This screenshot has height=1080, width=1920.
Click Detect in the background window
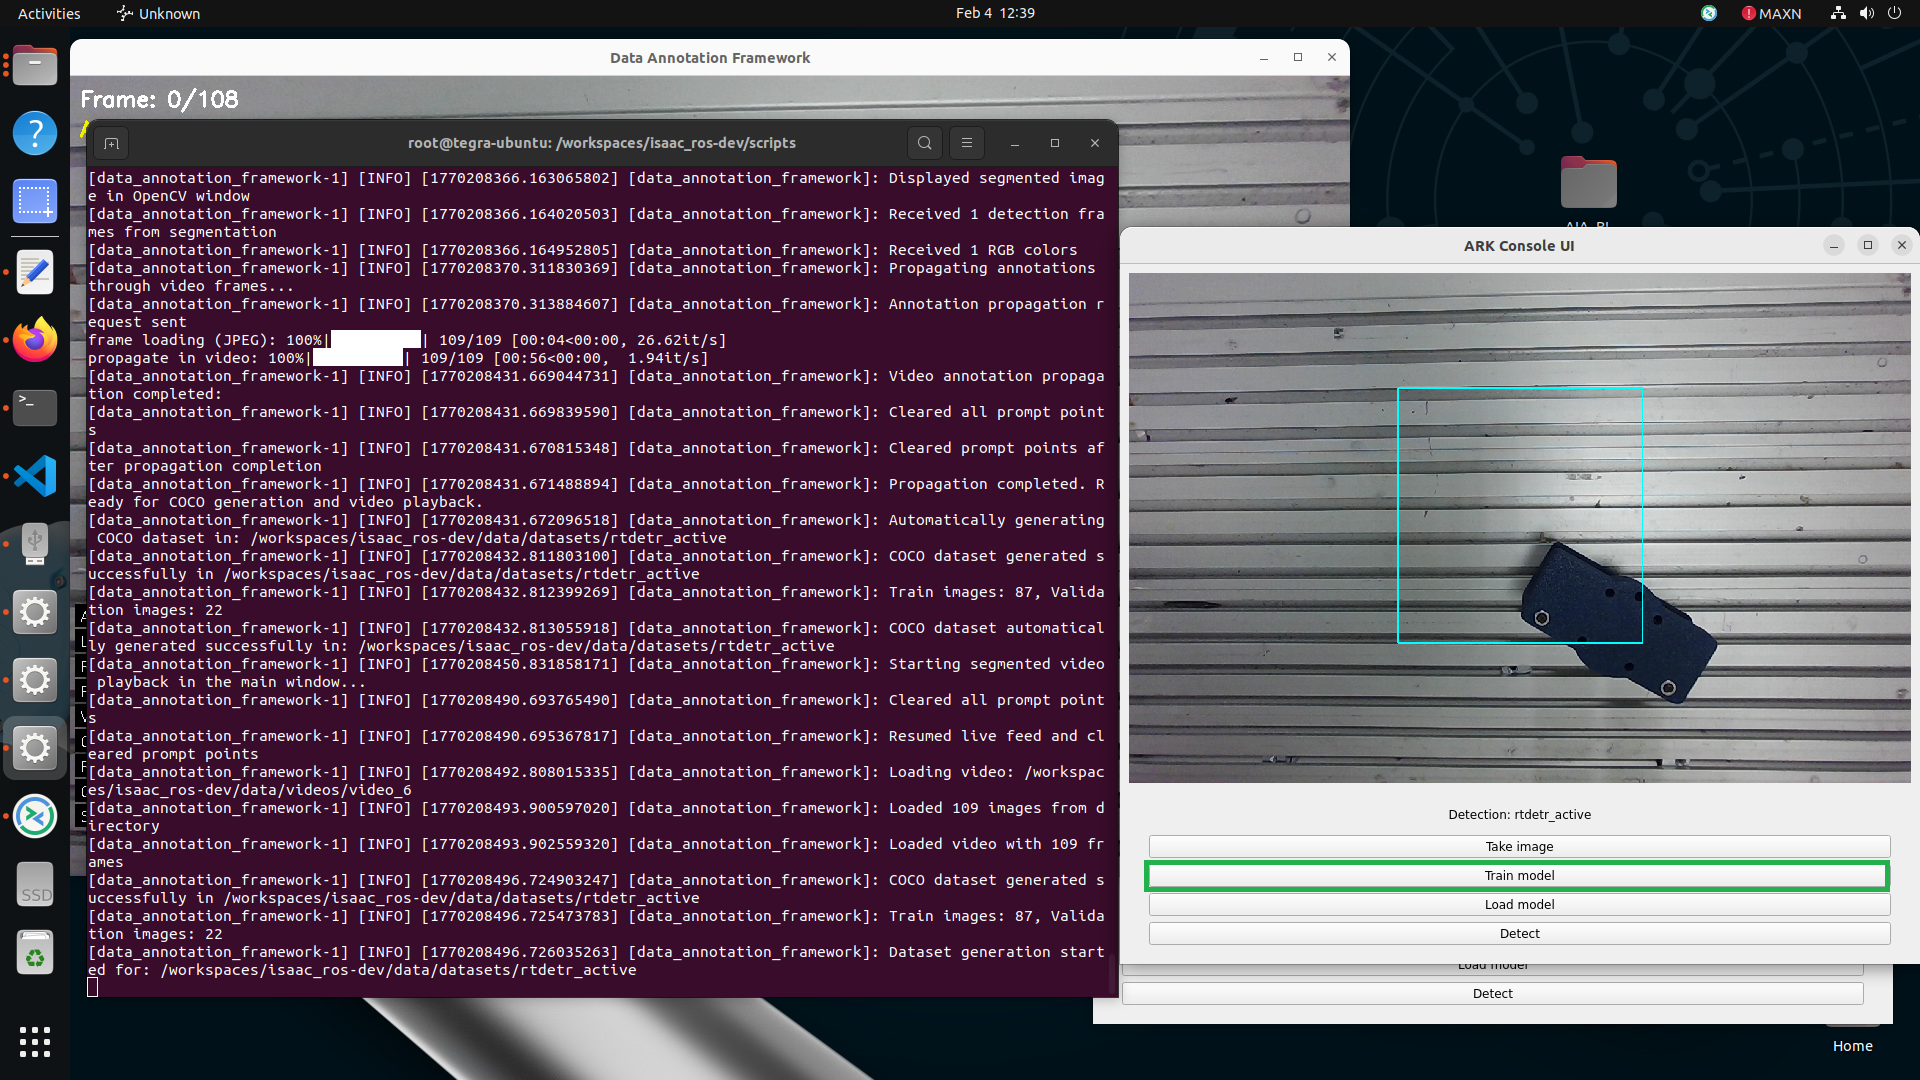tap(1492, 993)
